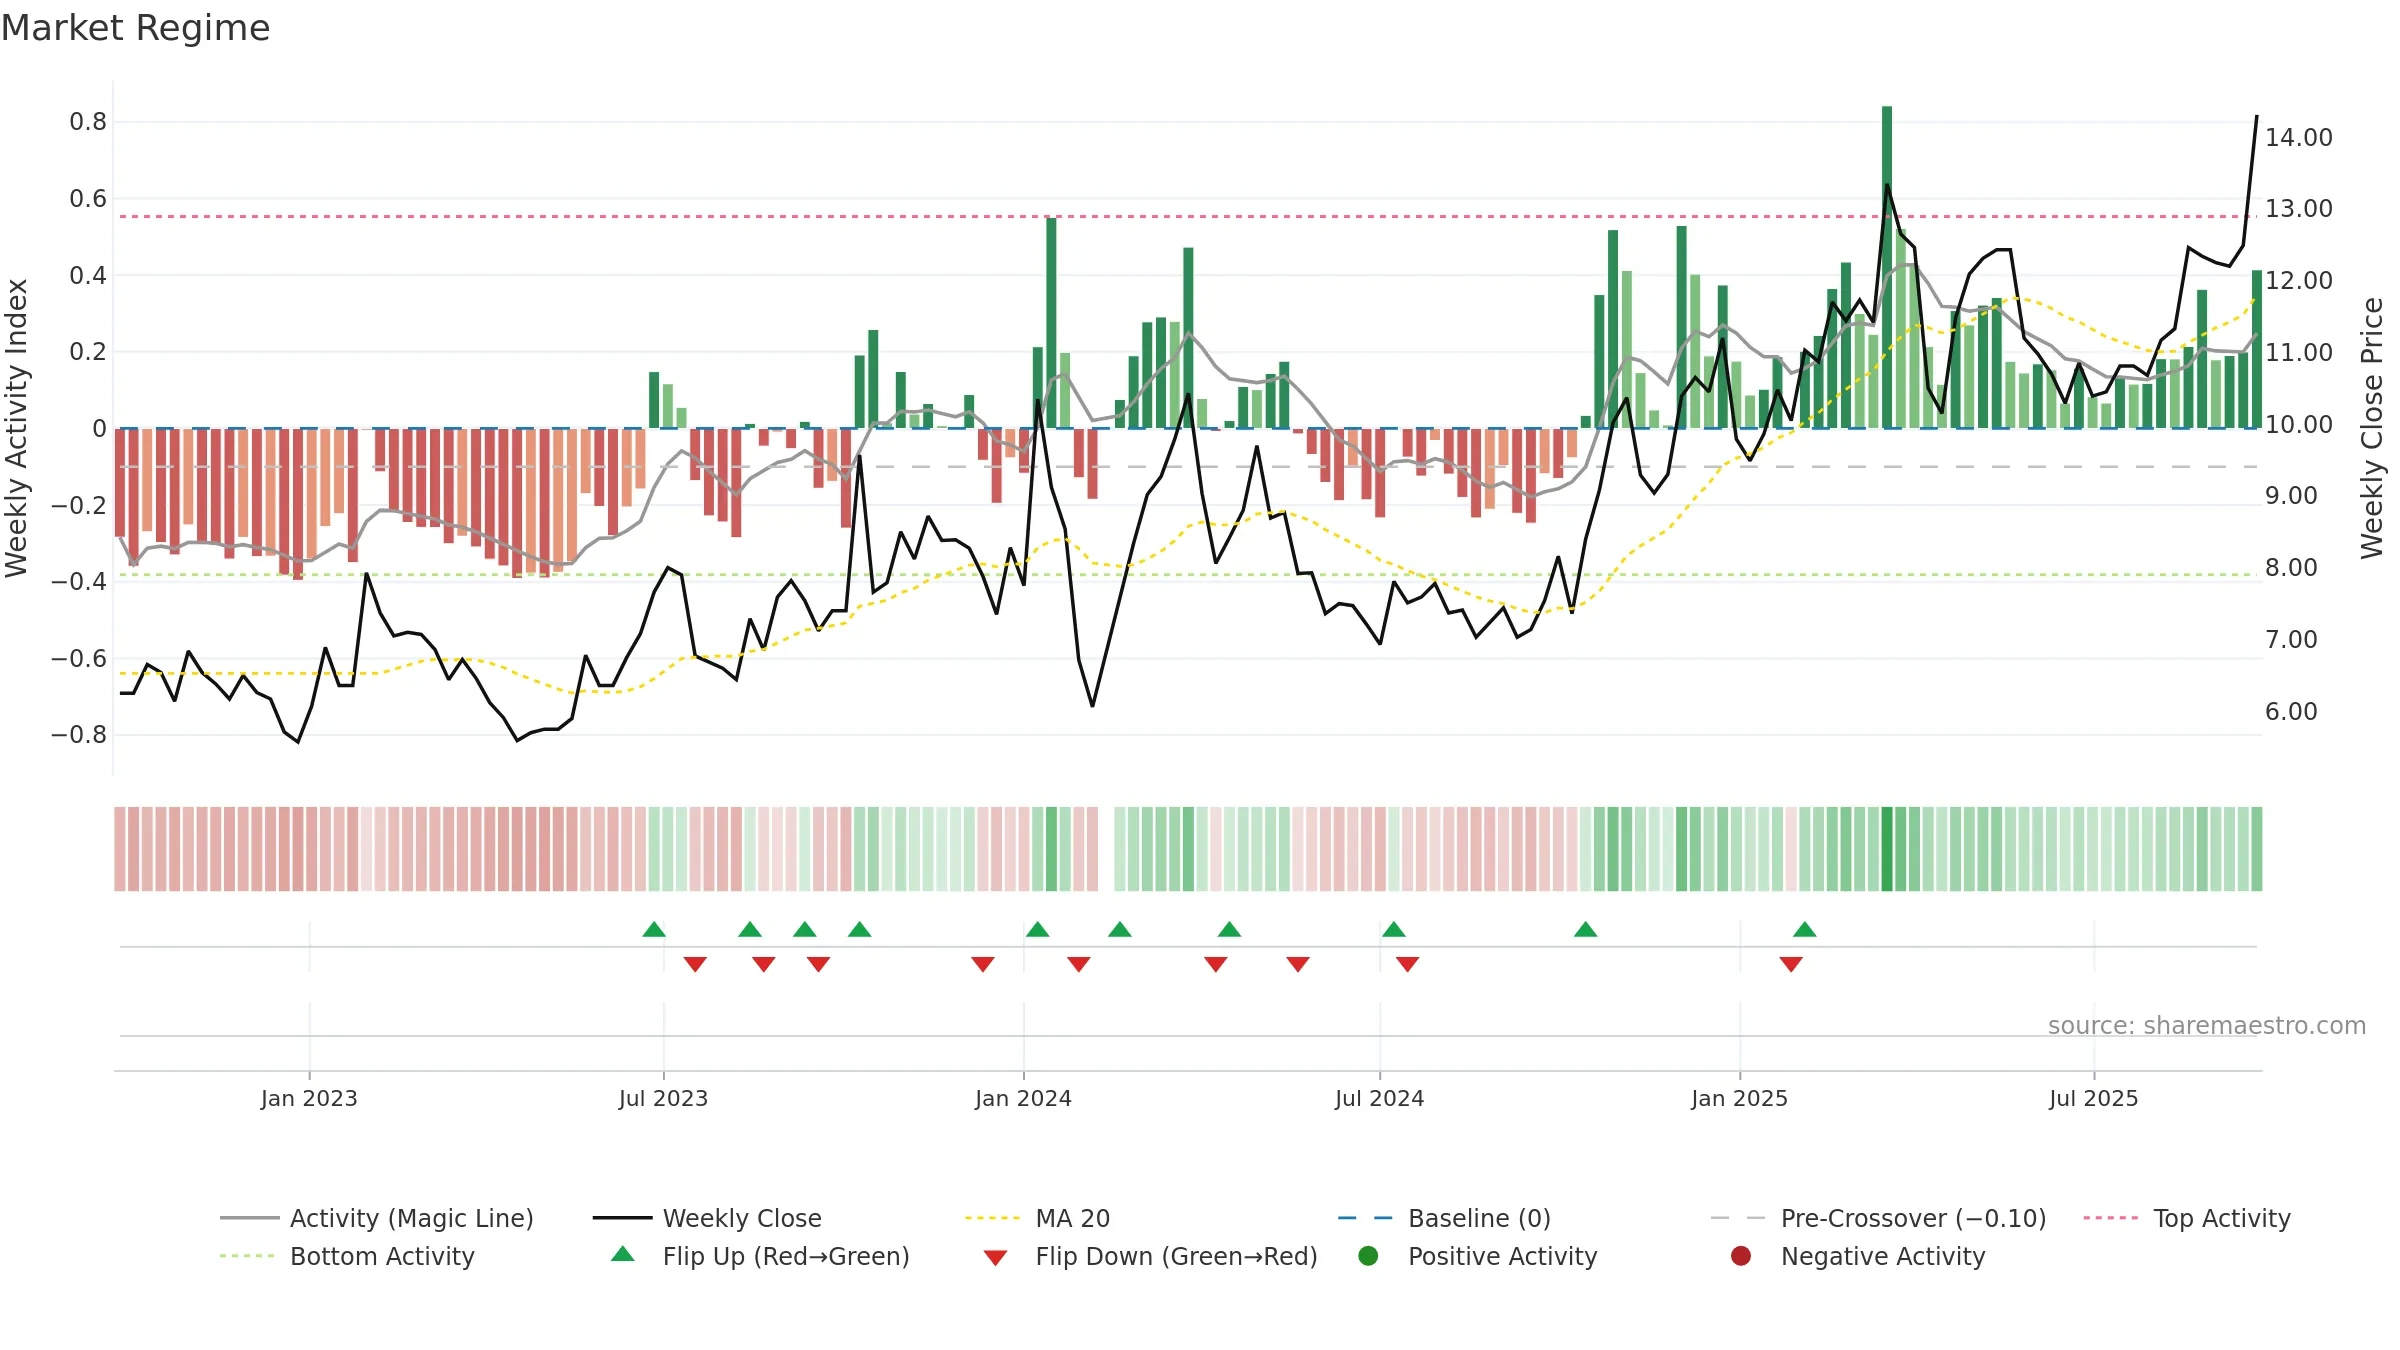Click the darkest green regime strip cell in 2025
The width and height of the screenshot is (2400, 1350).
(1887, 848)
